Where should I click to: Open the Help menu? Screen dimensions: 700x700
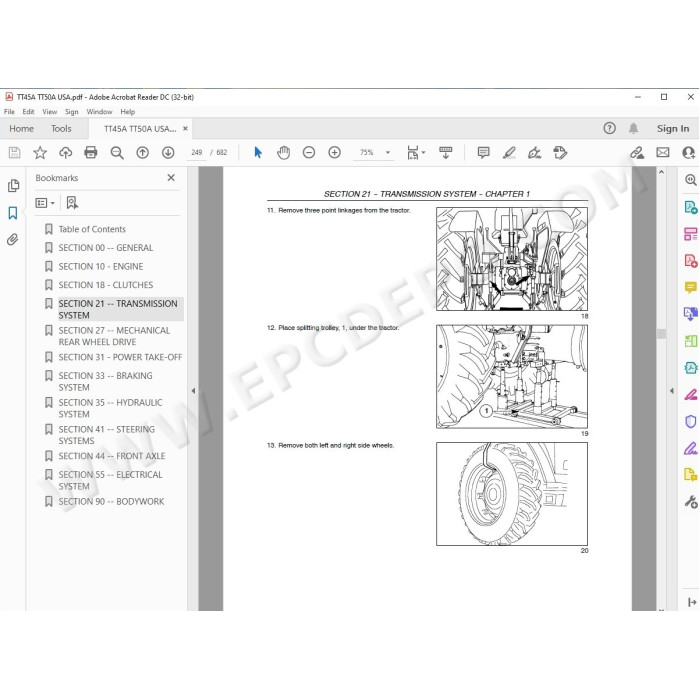coord(128,112)
